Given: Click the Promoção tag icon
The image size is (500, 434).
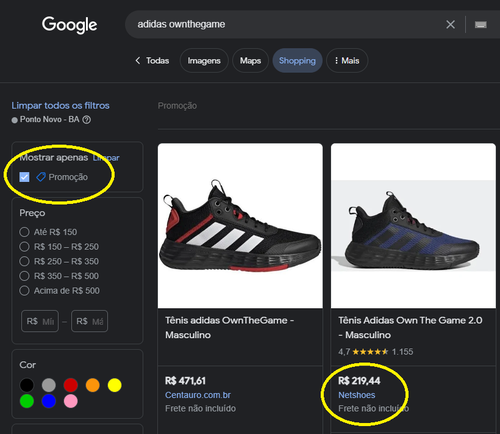Looking at the screenshot, I should pos(41,177).
